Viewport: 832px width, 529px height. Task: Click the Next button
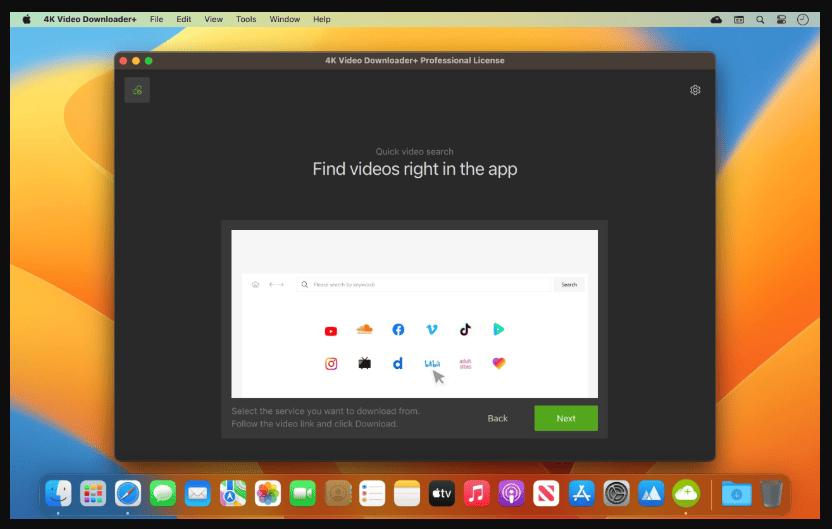pyautogui.click(x=566, y=418)
